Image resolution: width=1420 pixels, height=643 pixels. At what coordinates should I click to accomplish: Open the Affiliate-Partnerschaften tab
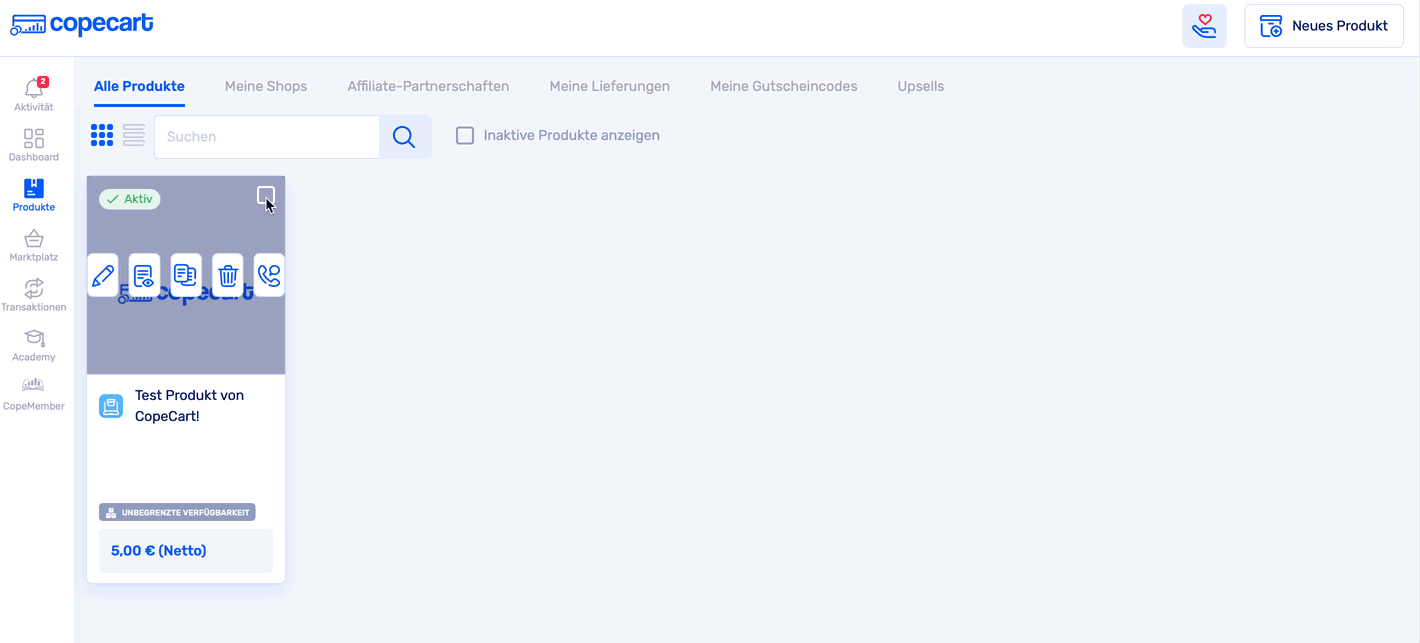click(x=428, y=86)
